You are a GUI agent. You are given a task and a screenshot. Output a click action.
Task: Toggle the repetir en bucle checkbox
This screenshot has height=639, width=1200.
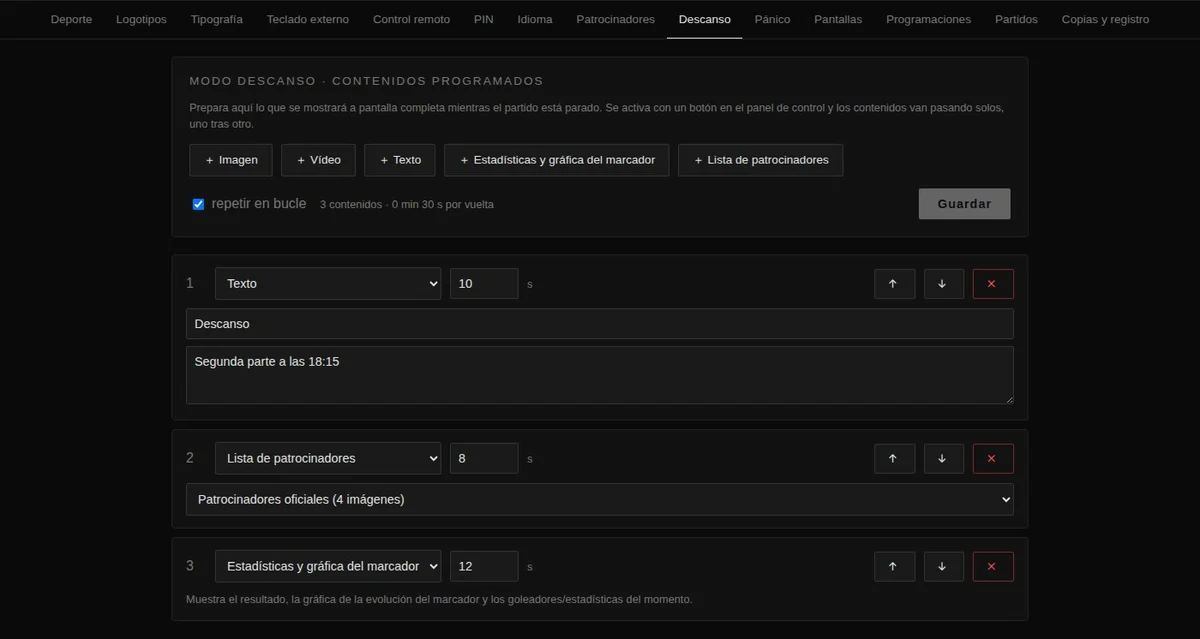198,204
